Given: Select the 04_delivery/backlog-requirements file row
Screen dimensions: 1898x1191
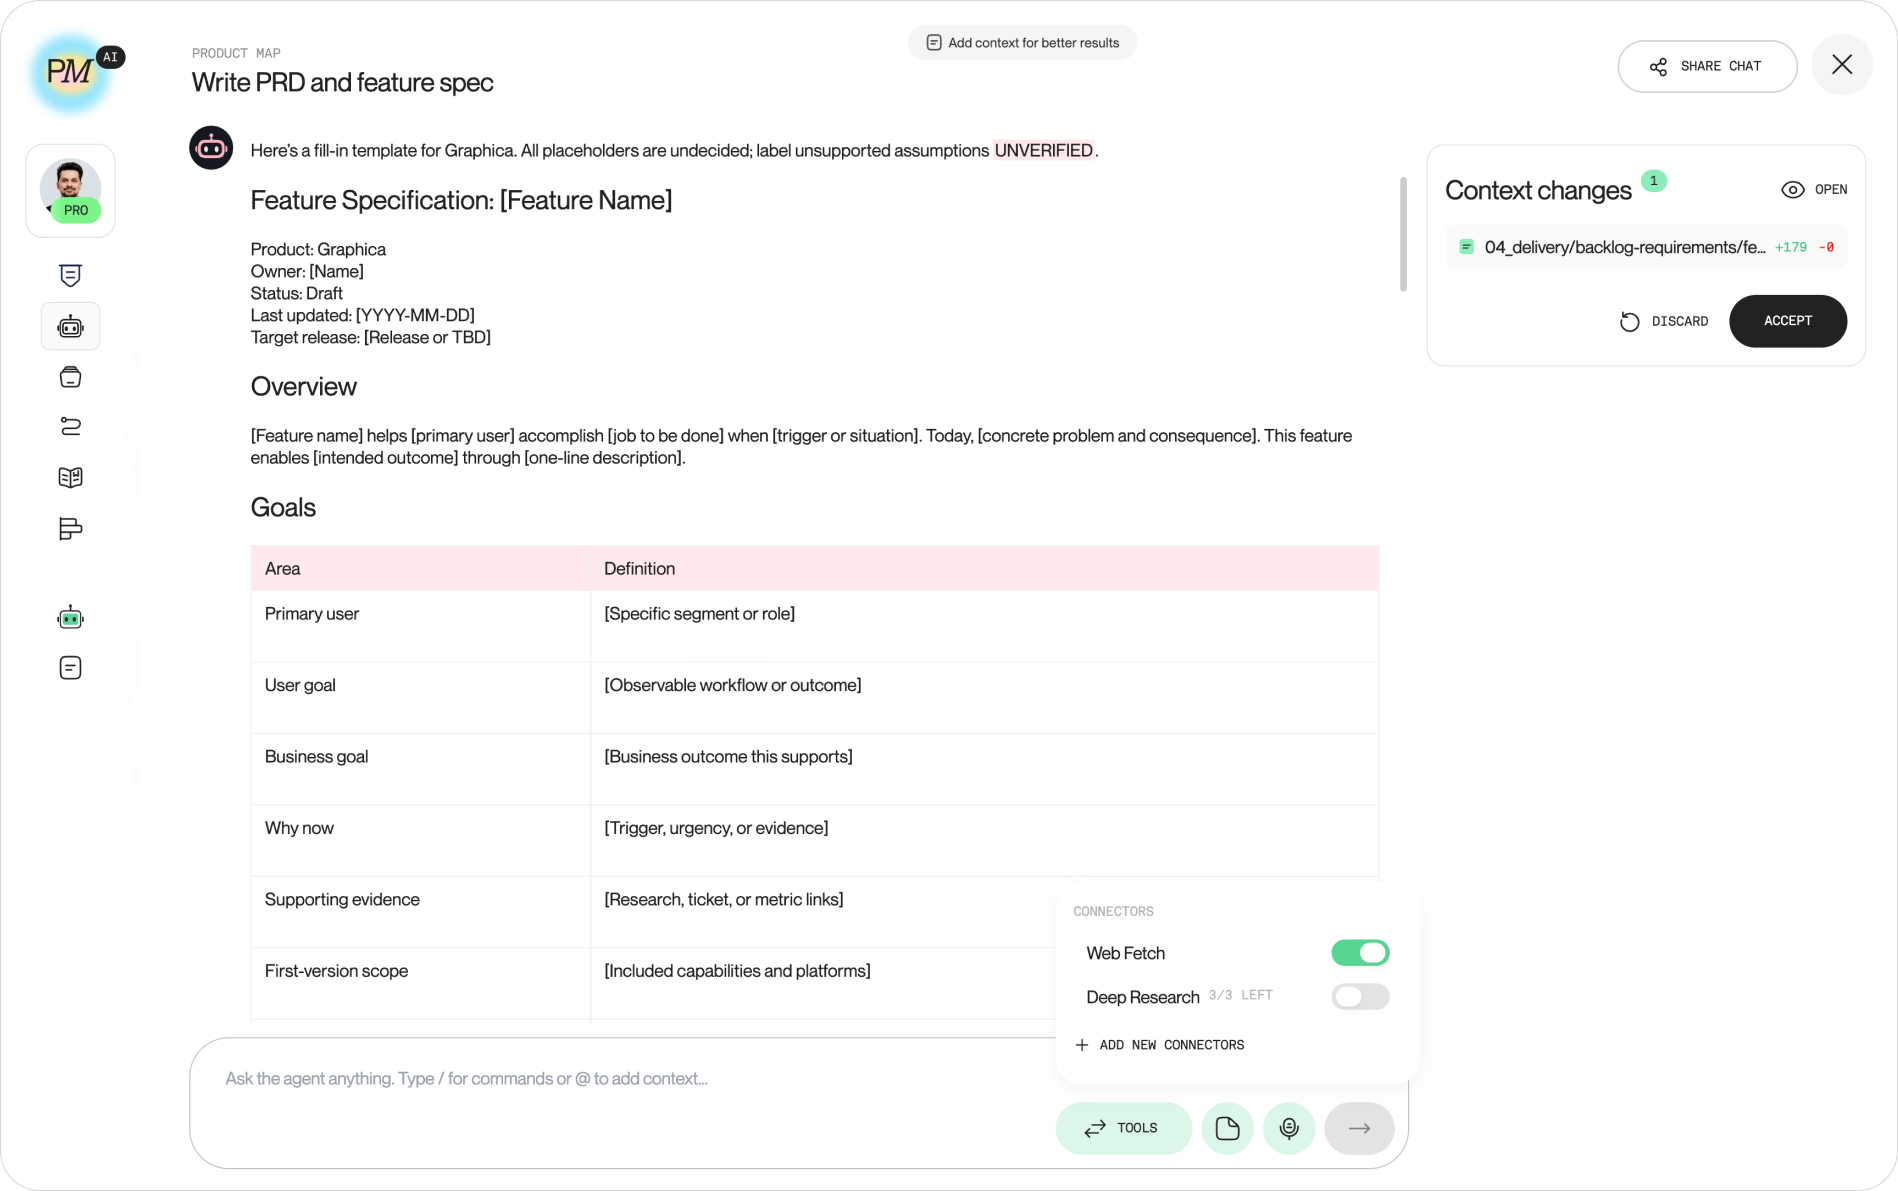Looking at the screenshot, I should coord(1646,247).
